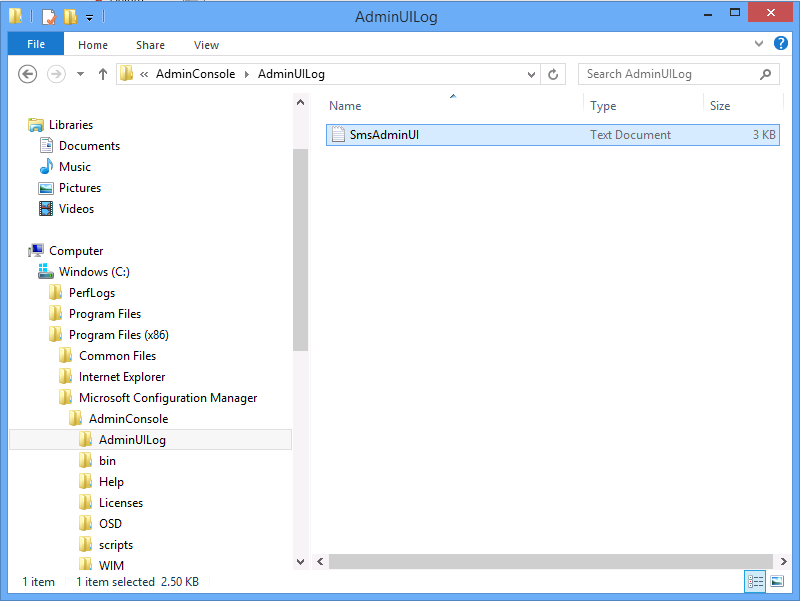
Task: Open the Videos library
Action: point(77,209)
